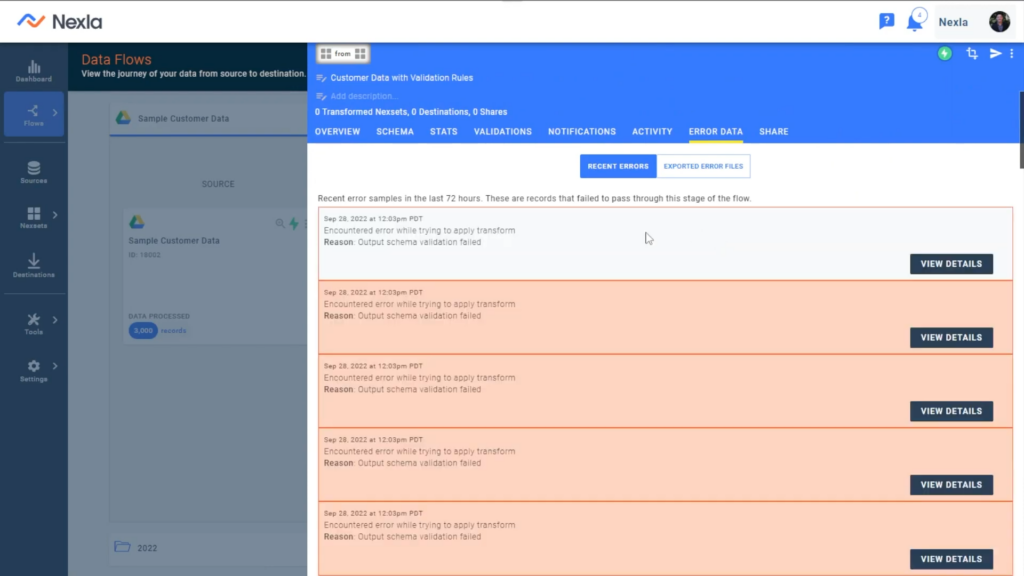Open Destinations from the sidebar
This screenshot has width=1024, height=576.
point(33,265)
